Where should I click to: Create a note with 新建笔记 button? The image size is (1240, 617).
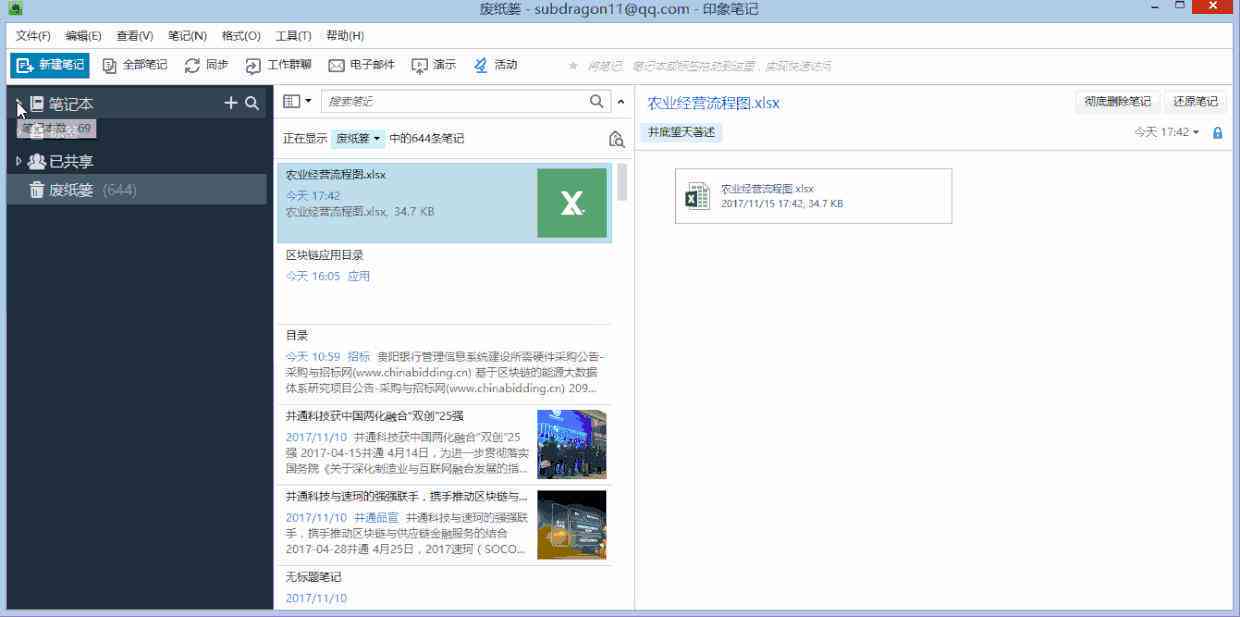[50, 65]
